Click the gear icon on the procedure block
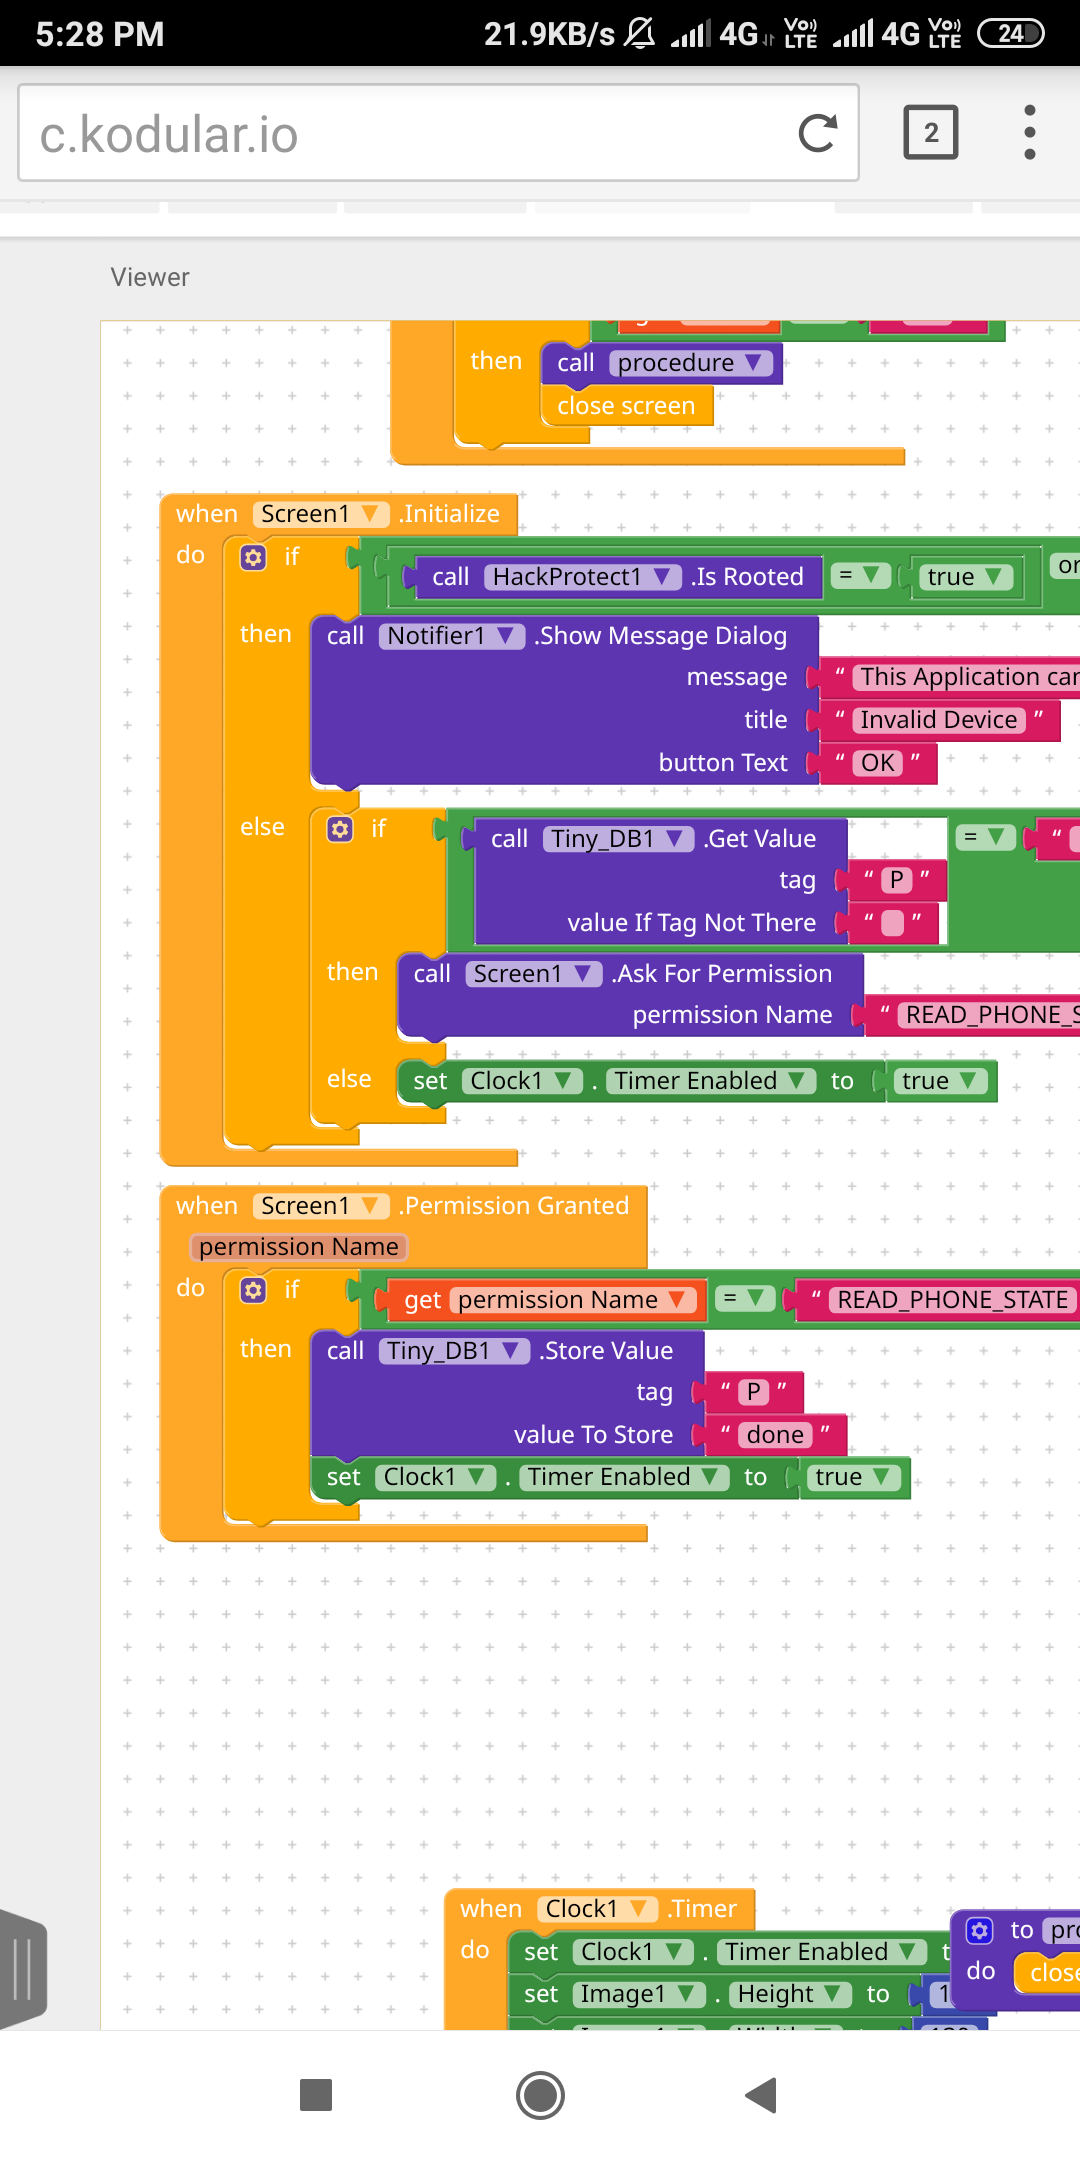Viewport: 1080px width, 2160px height. [x=980, y=1929]
